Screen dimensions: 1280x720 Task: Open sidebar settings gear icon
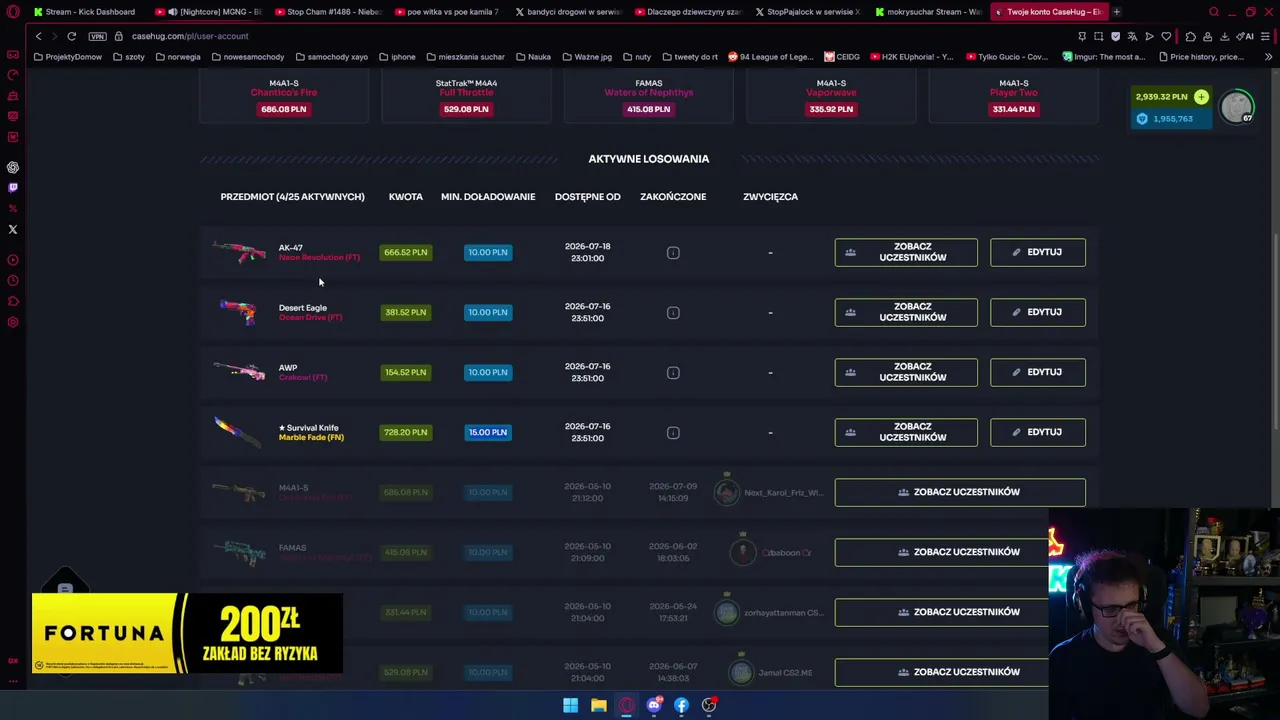[13, 322]
